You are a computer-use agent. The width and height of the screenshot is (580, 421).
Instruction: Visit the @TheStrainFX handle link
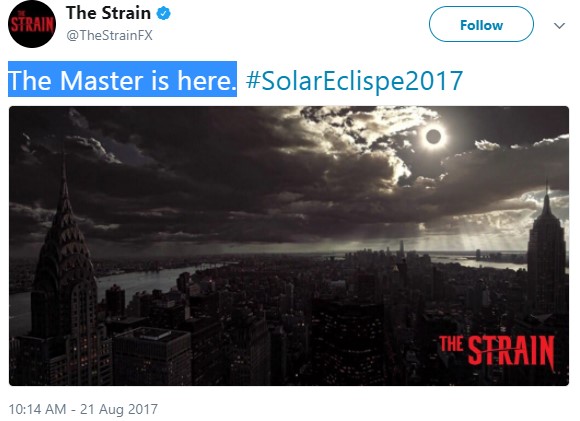click(x=109, y=35)
